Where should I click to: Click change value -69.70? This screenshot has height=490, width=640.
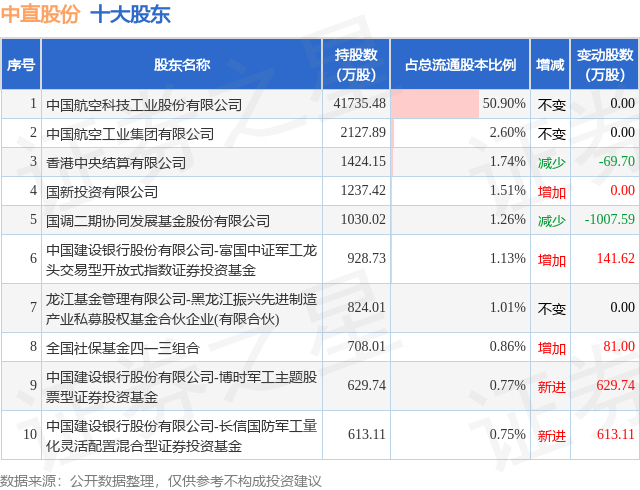616,161
